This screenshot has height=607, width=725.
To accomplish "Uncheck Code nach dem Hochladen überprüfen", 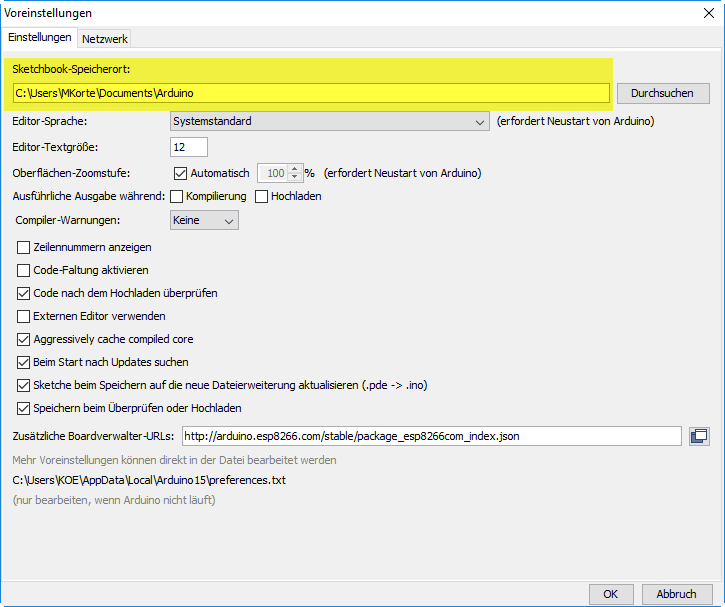I will point(24,293).
